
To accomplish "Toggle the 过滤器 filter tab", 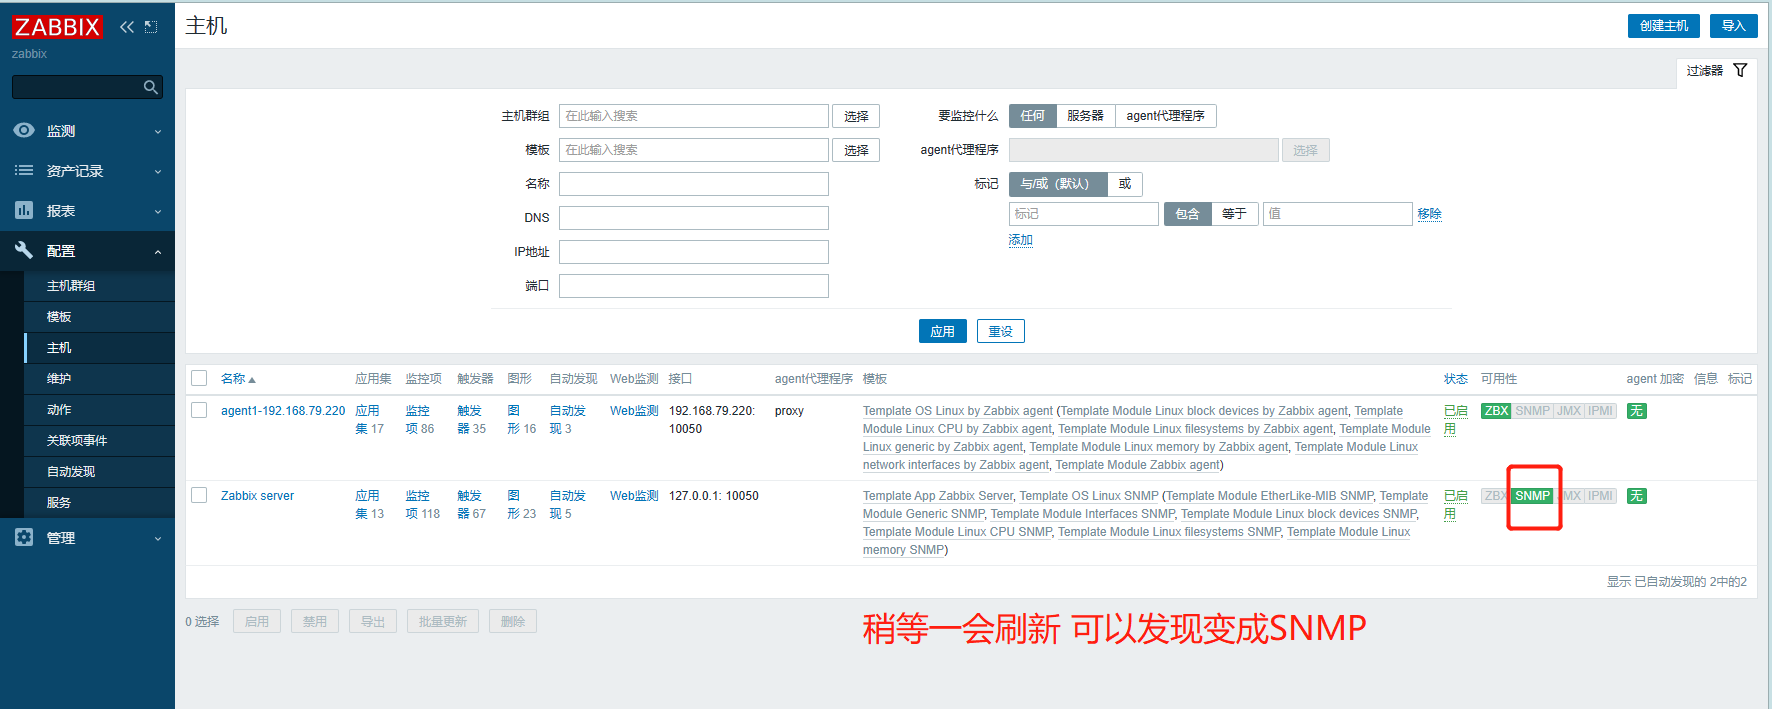I will click(x=1716, y=71).
